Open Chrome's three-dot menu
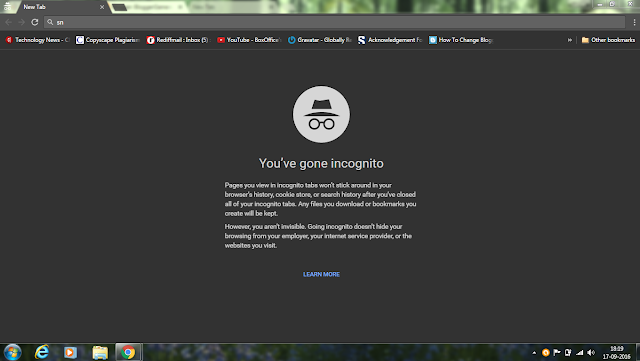The width and height of the screenshot is (640, 361). [634, 22]
